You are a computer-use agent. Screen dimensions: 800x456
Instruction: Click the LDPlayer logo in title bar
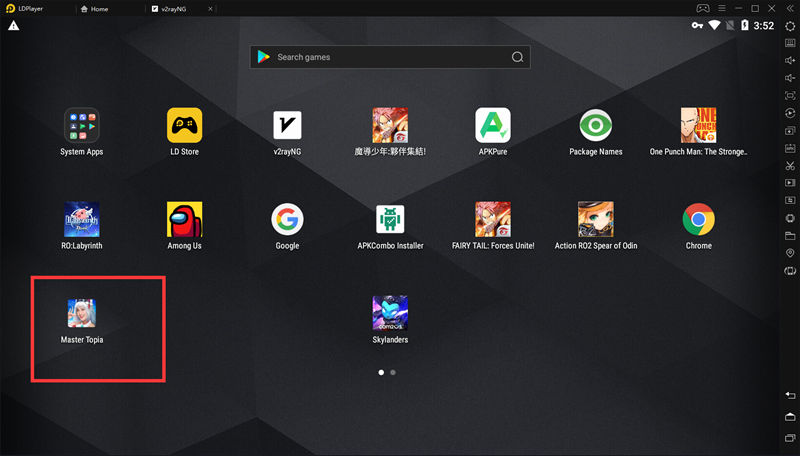click(10, 8)
